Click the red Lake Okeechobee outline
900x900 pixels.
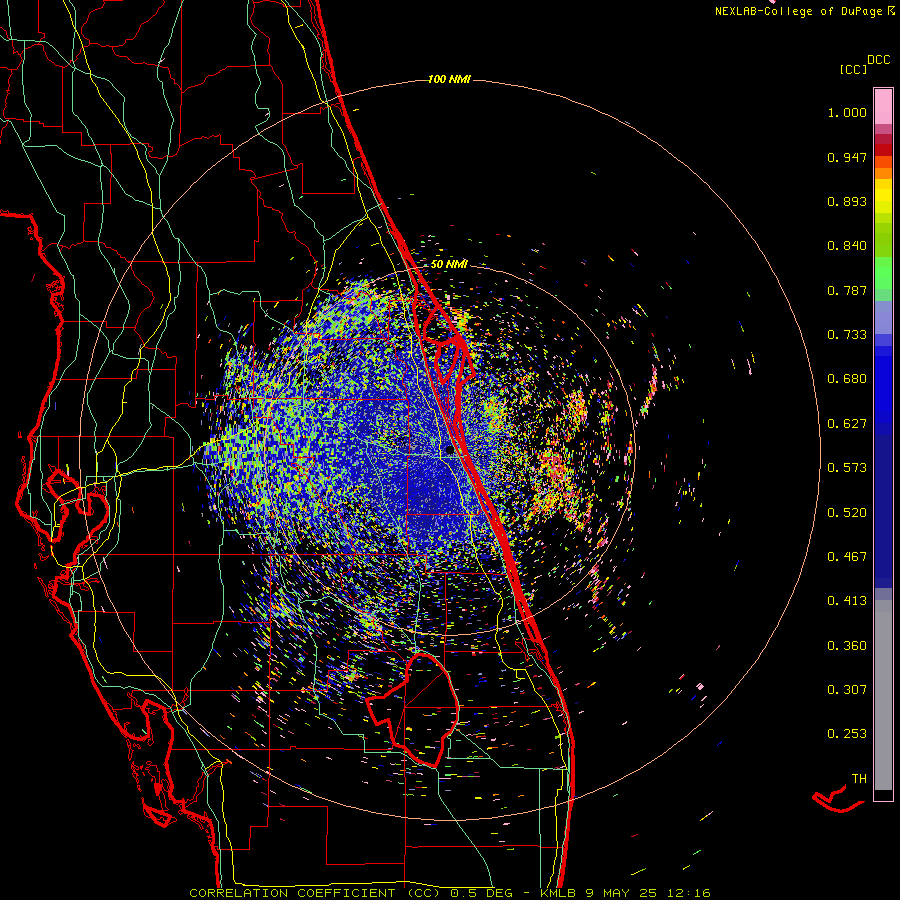412,710
